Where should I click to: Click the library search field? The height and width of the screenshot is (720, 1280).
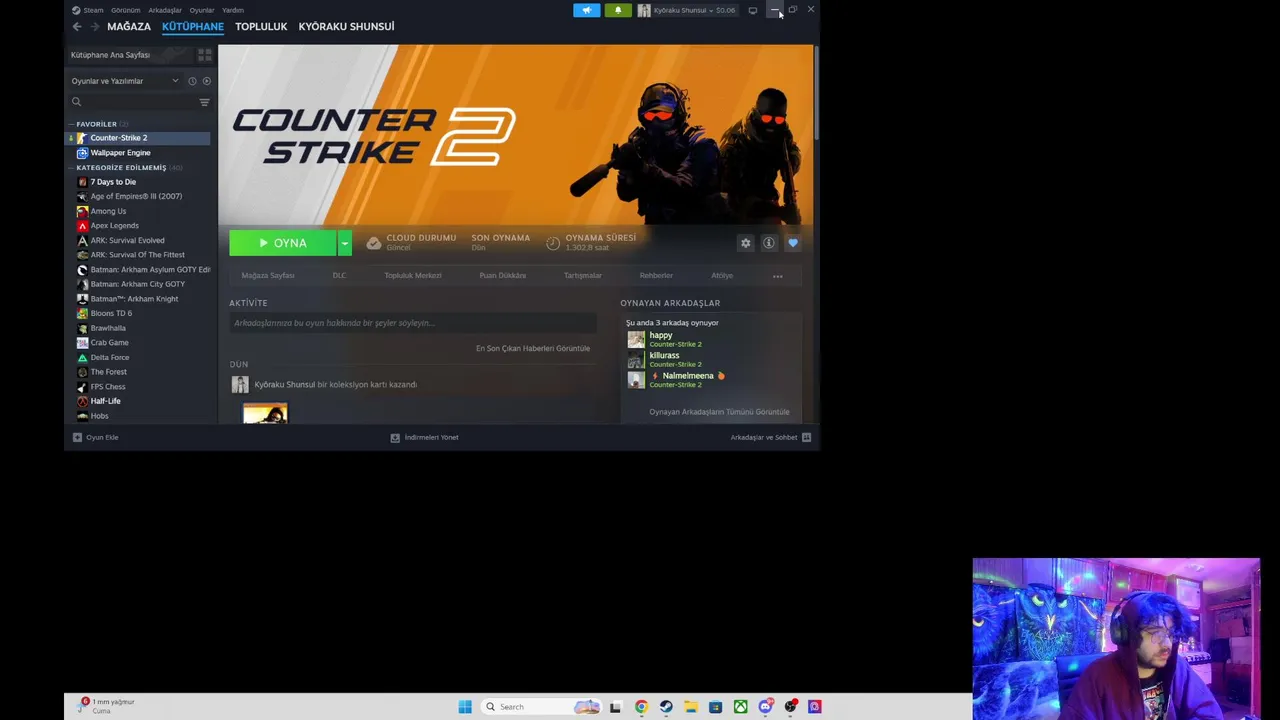coord(132,102)
